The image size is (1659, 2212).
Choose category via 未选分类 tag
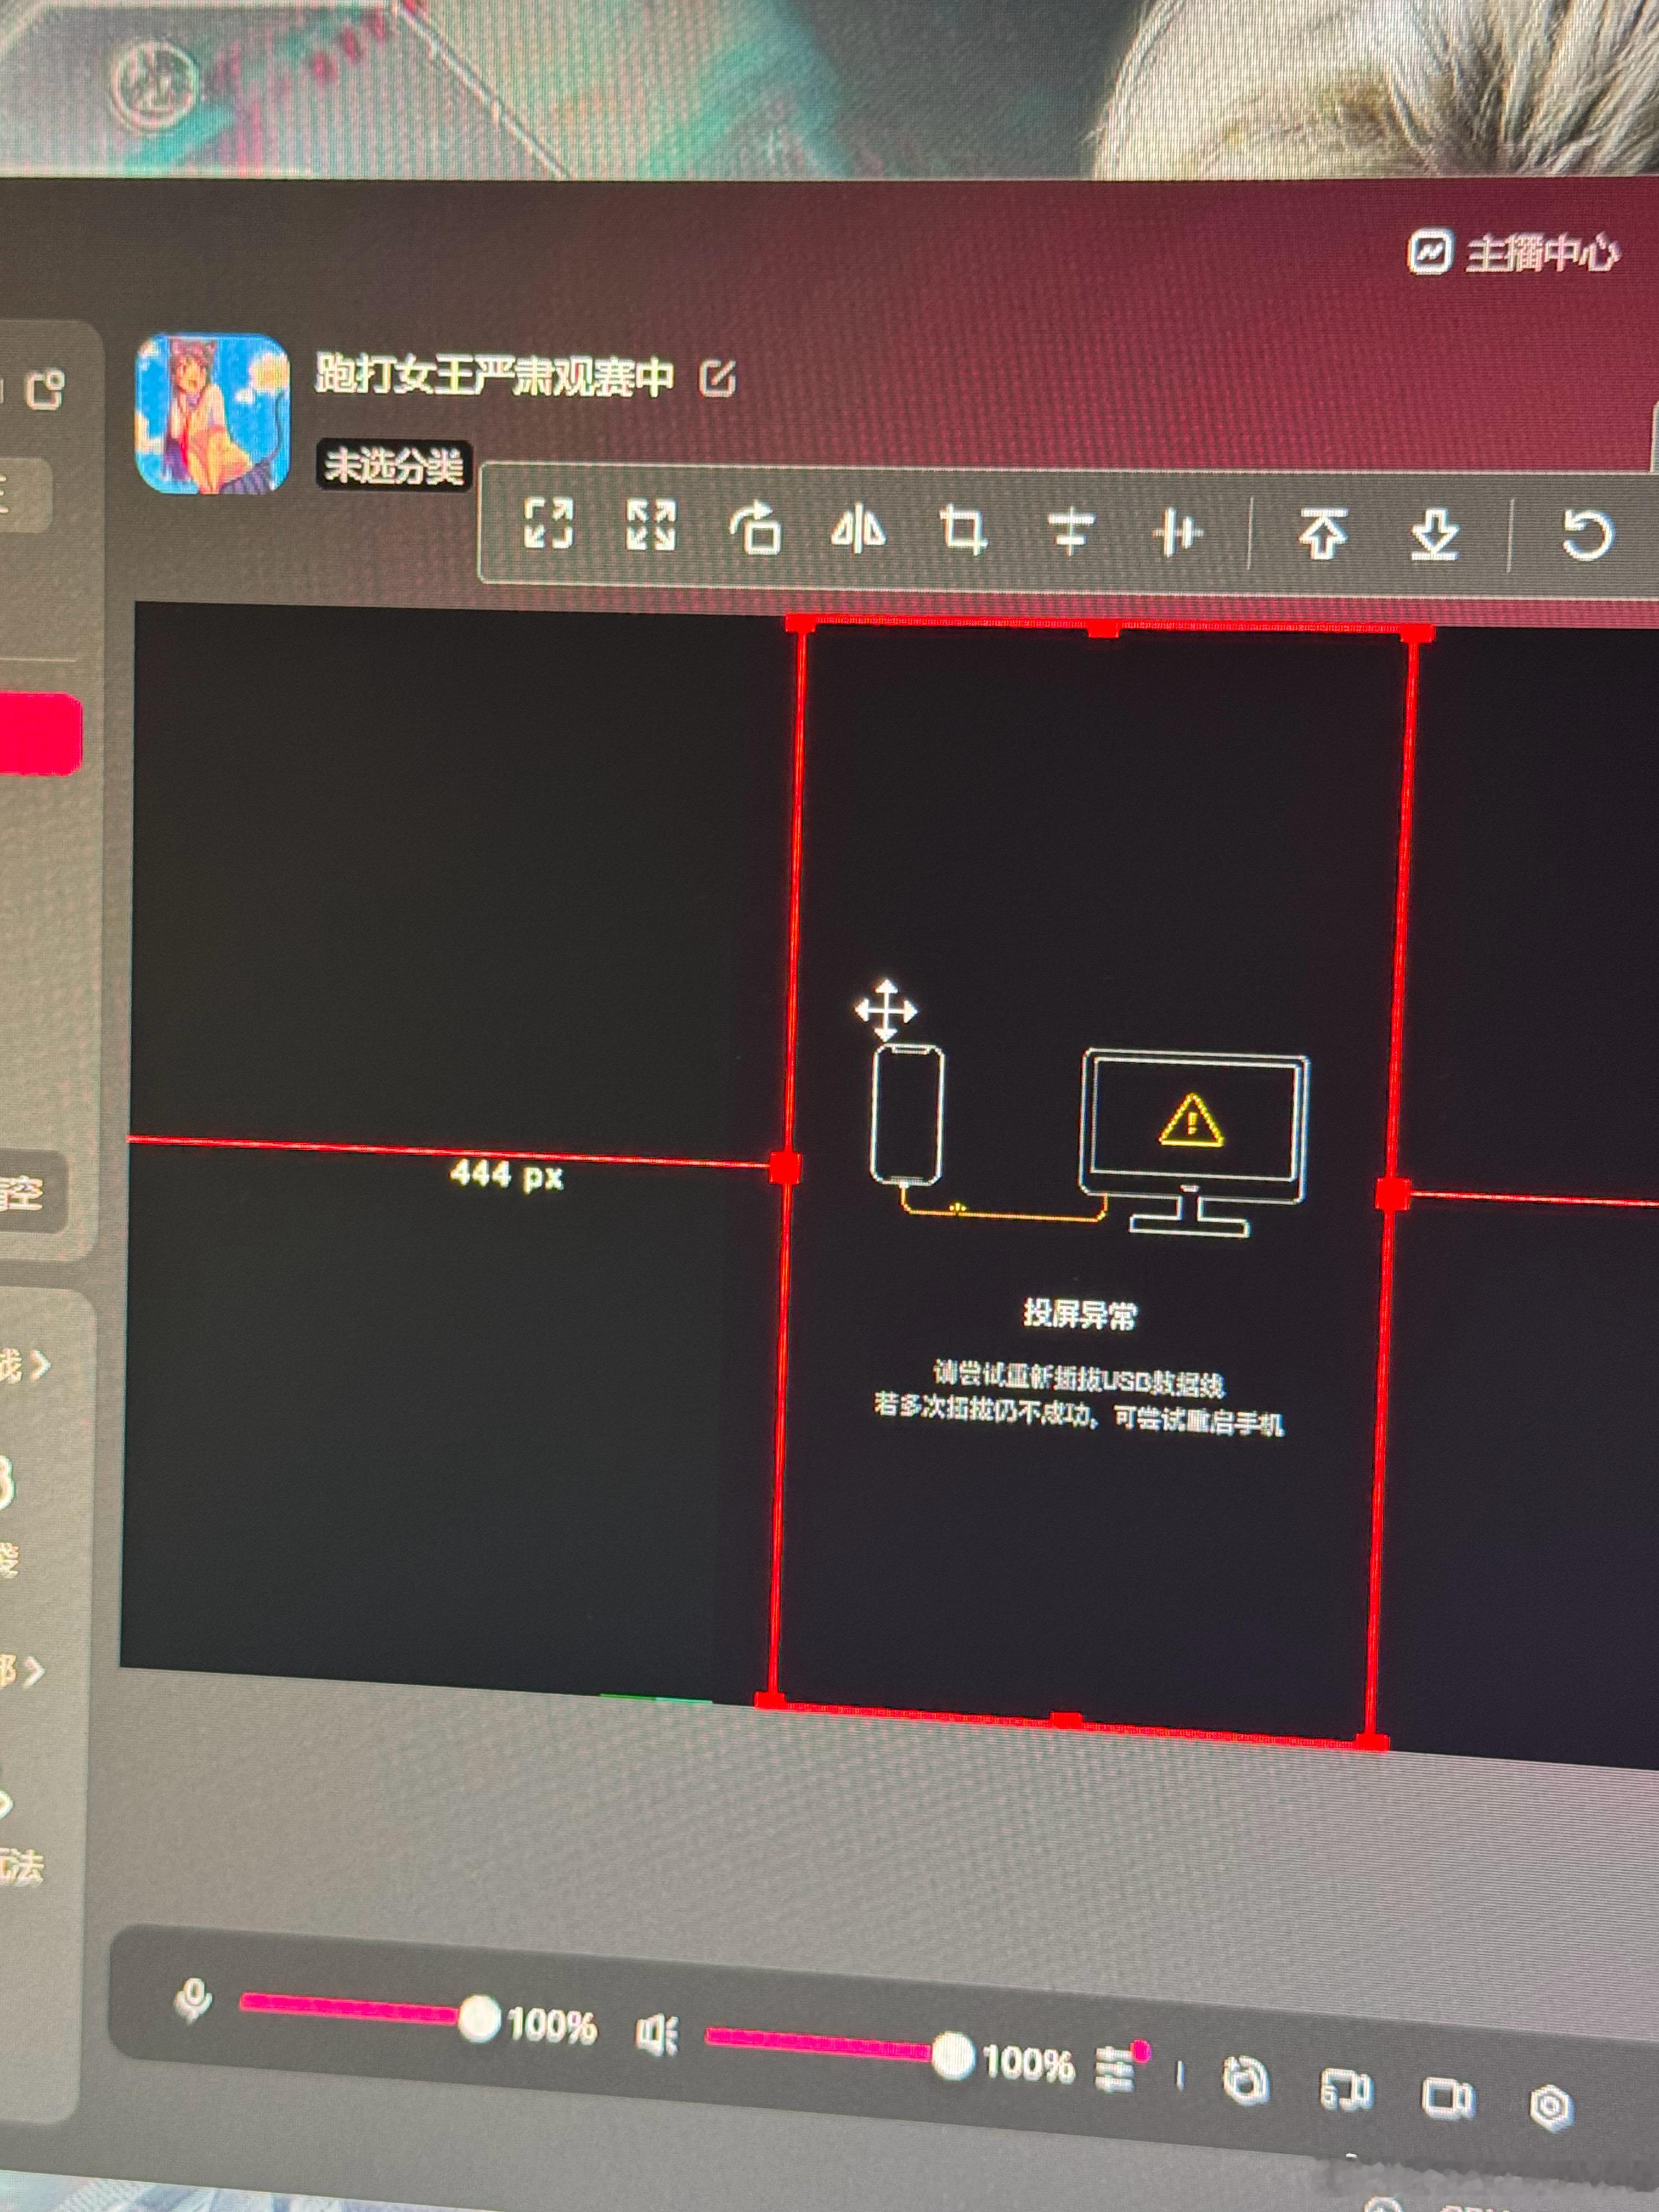tap(394, 465)
